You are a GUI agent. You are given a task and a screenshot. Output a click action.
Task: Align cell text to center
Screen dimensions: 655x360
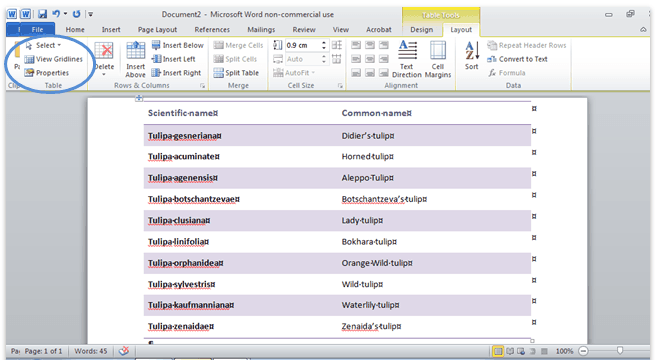point(370,59)
